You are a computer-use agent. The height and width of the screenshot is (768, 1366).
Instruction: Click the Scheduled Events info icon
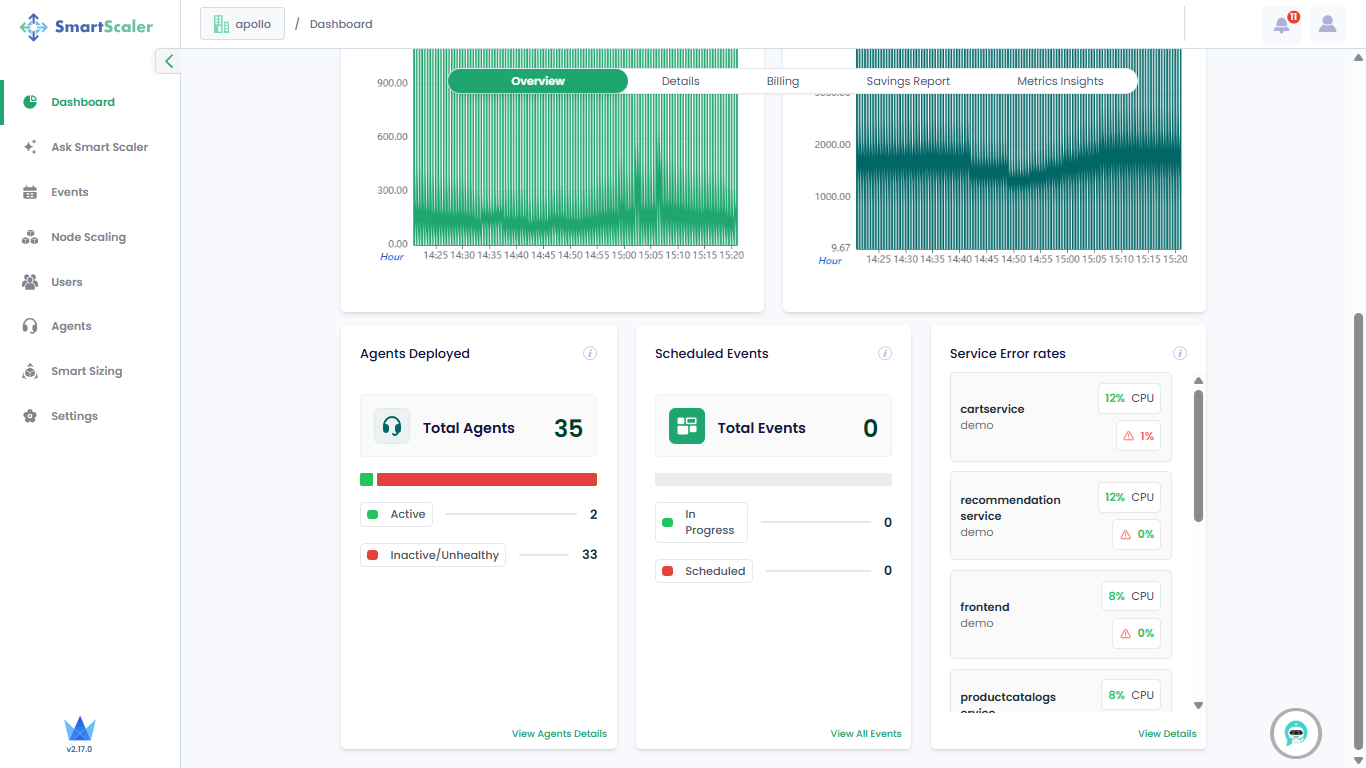click(x=884, y=353)
